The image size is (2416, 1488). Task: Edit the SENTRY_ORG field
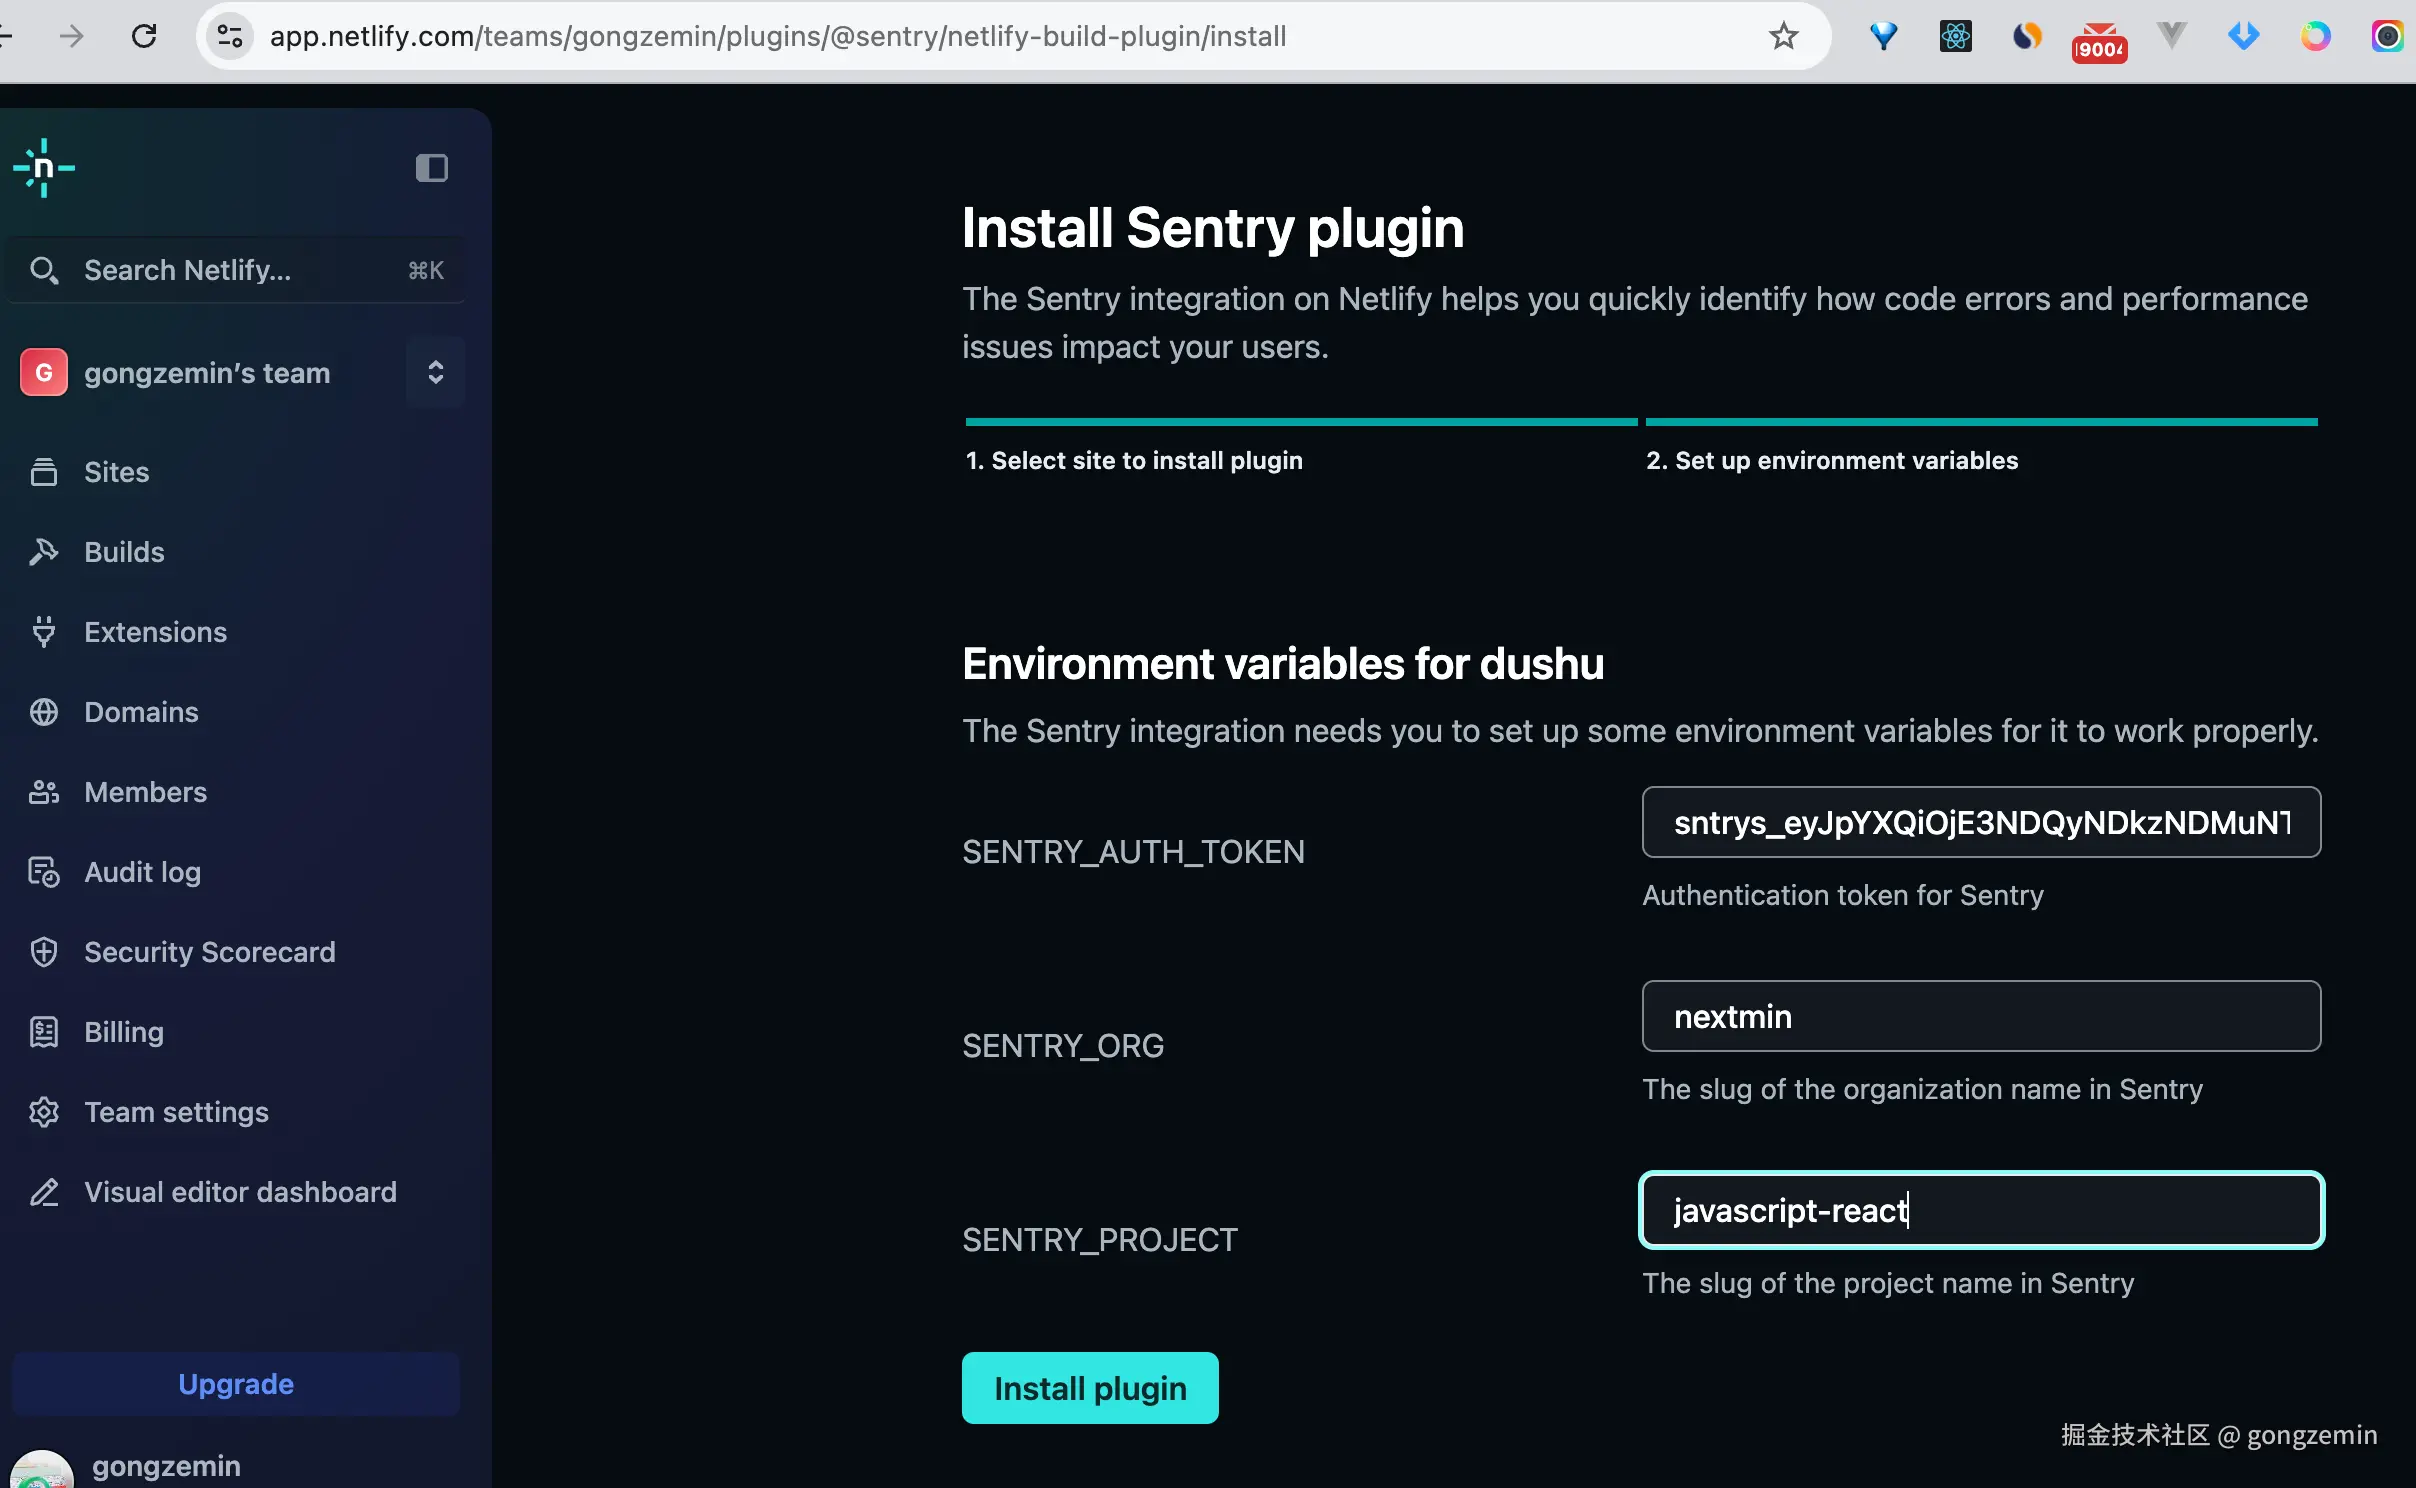click(1981, 1016)
